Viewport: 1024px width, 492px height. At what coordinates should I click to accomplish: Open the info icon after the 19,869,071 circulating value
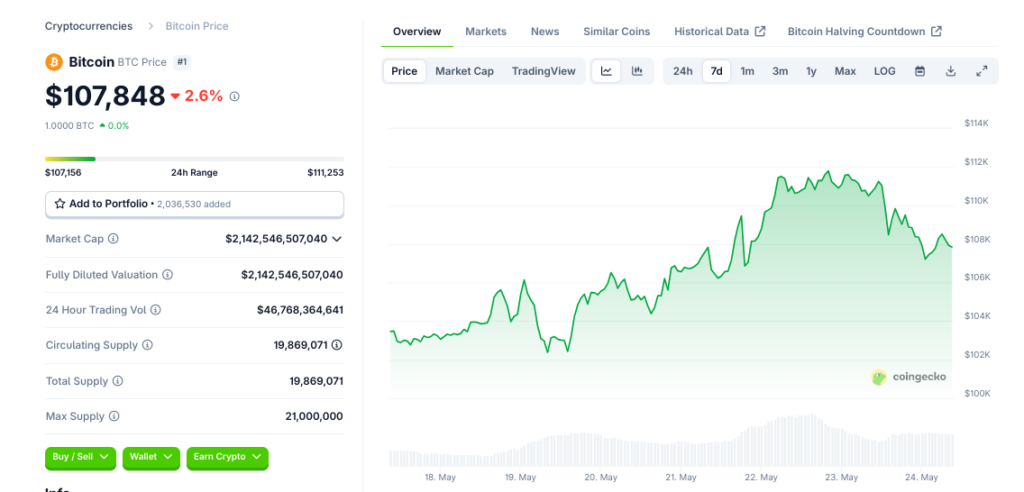337,345
